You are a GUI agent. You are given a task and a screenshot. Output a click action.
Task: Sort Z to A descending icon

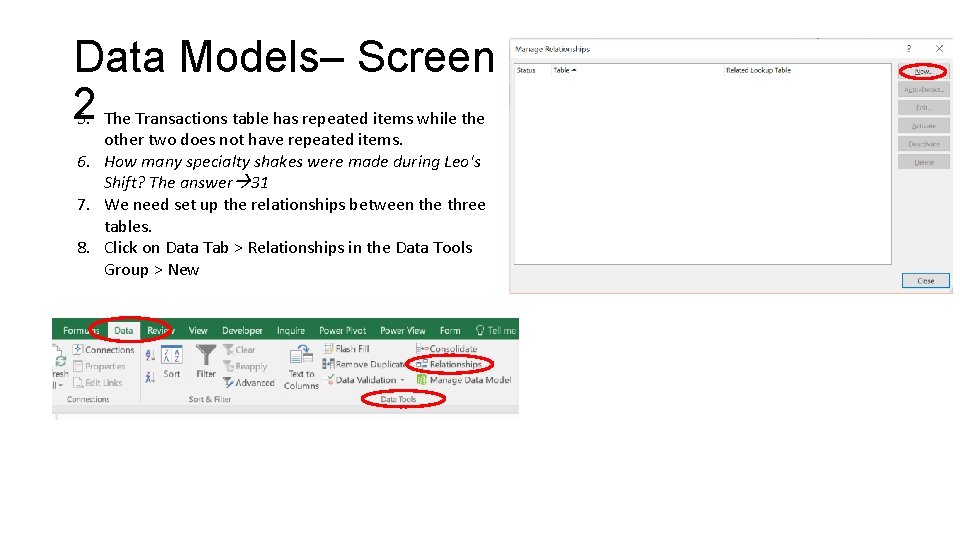[x=150, y=377]
